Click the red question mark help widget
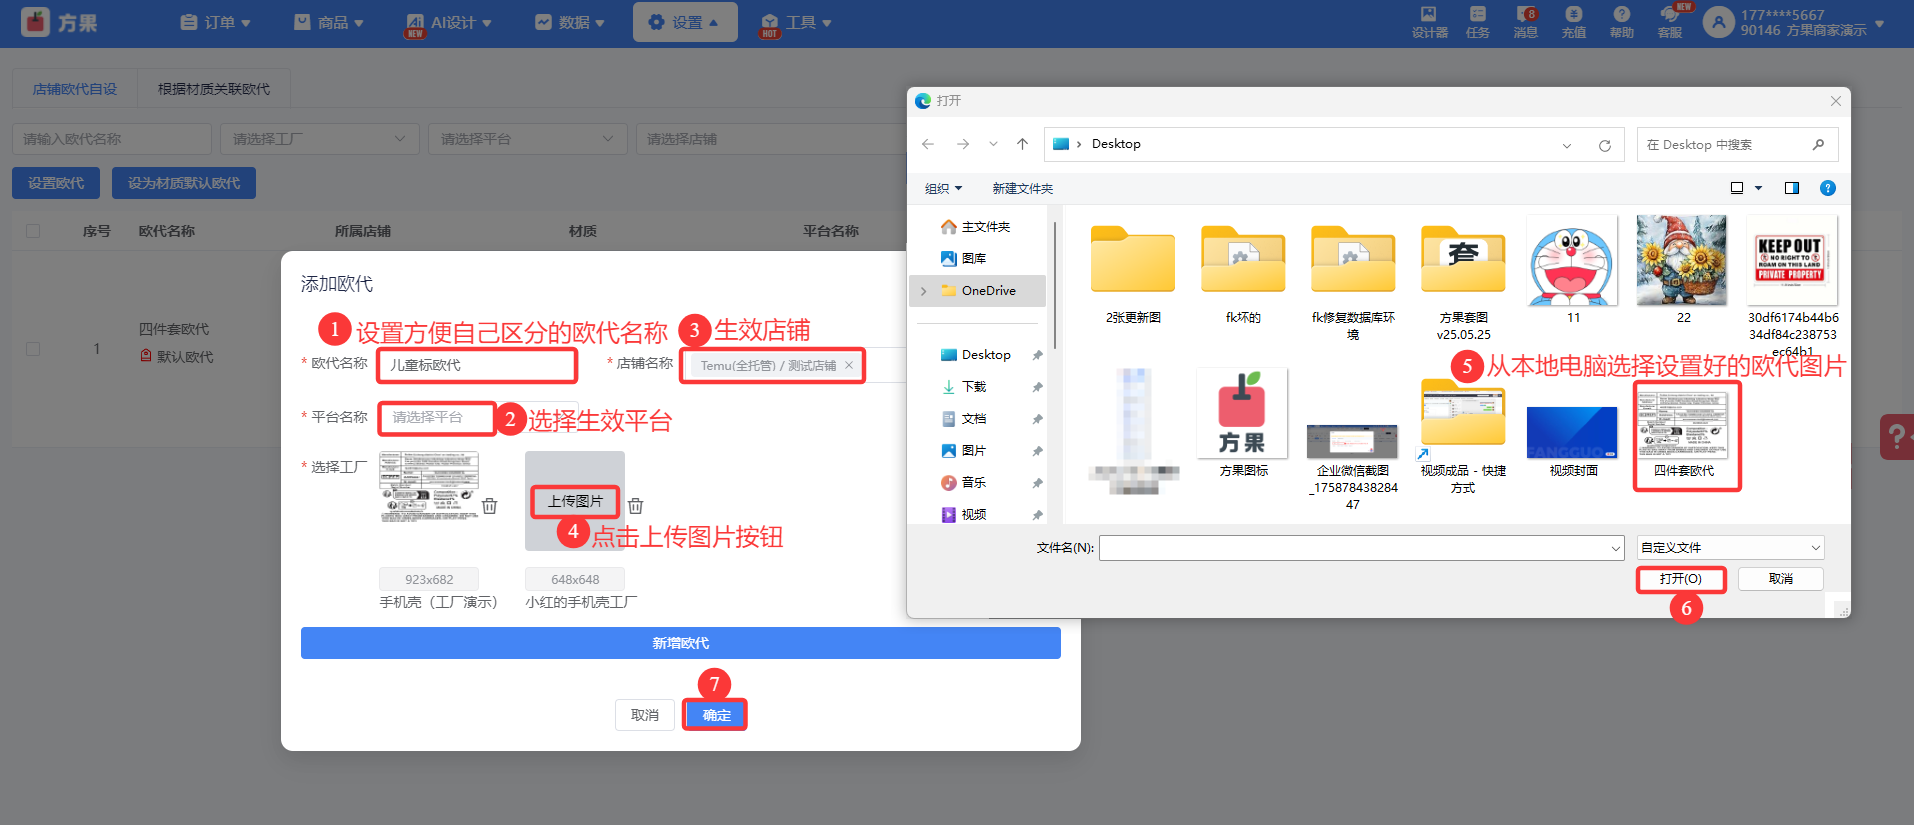This screenshot has height=825, width=1914. pyautogui.click(x=1896, y=437)
